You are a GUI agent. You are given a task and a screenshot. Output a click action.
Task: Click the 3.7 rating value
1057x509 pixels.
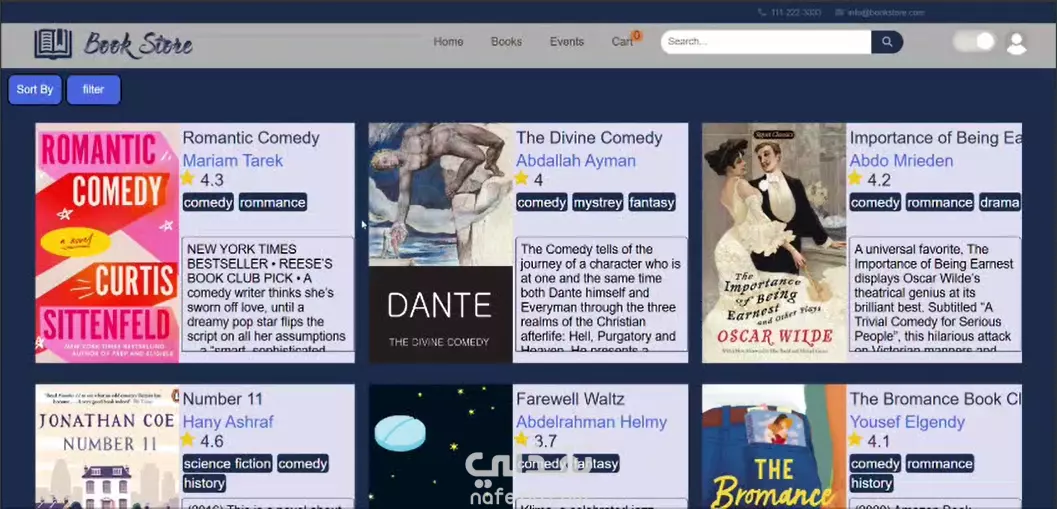tap(545, 442)
